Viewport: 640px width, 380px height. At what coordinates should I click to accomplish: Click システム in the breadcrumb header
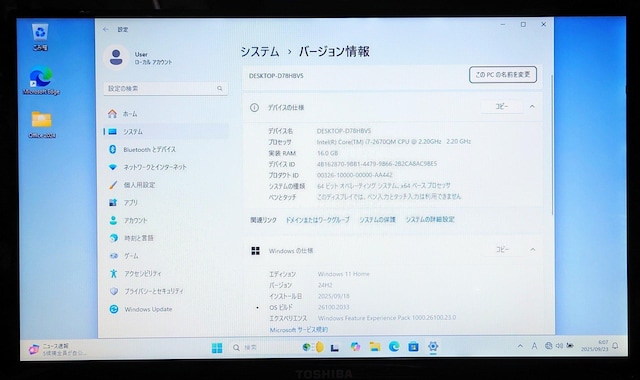[260, 52]
